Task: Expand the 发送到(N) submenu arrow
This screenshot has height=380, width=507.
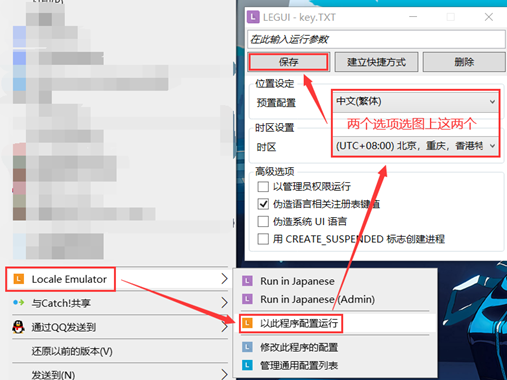Action: (x=224, y=374)
